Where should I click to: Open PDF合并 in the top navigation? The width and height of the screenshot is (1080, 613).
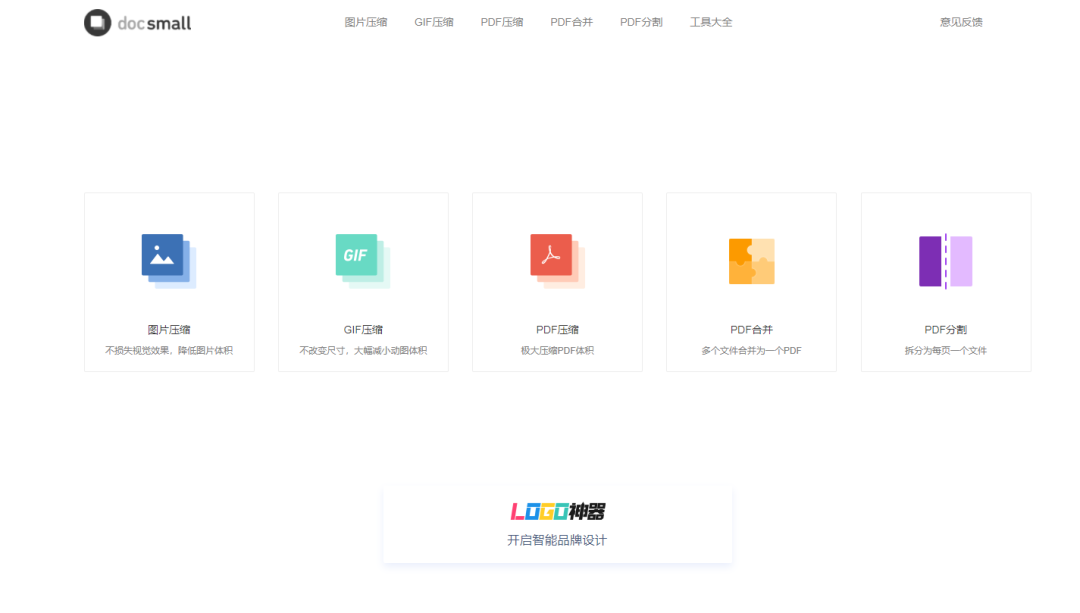(x=572, y=22)
